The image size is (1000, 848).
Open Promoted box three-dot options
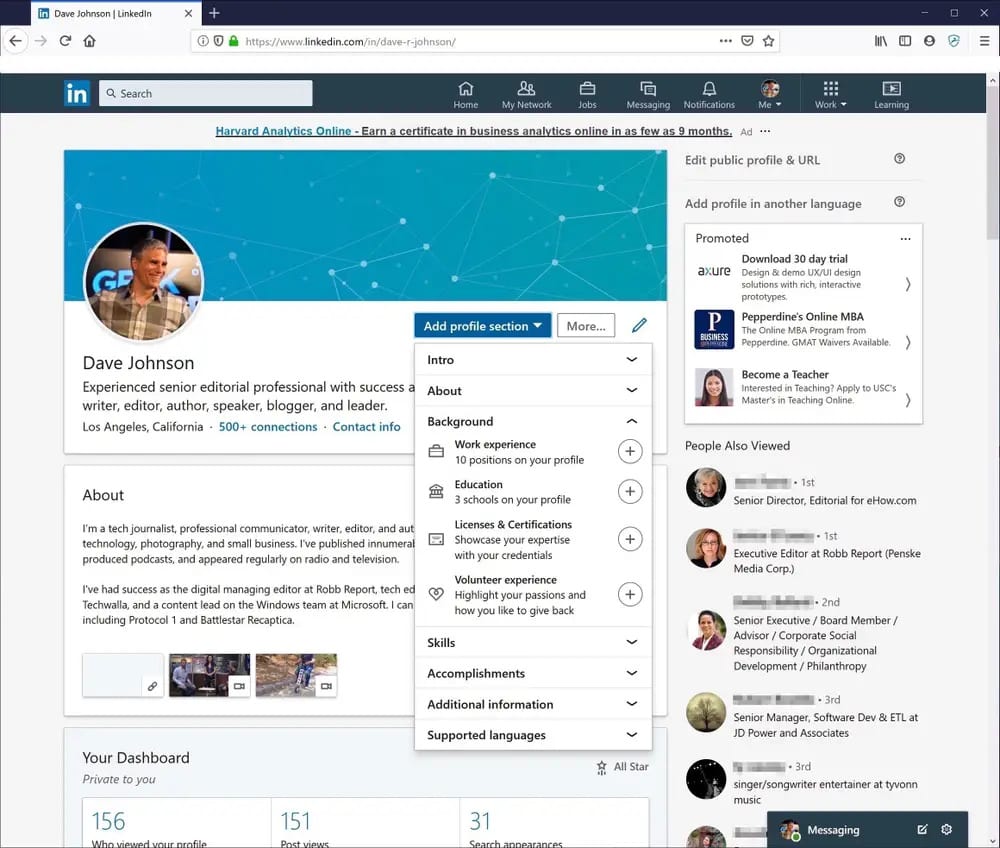(905, 239)
